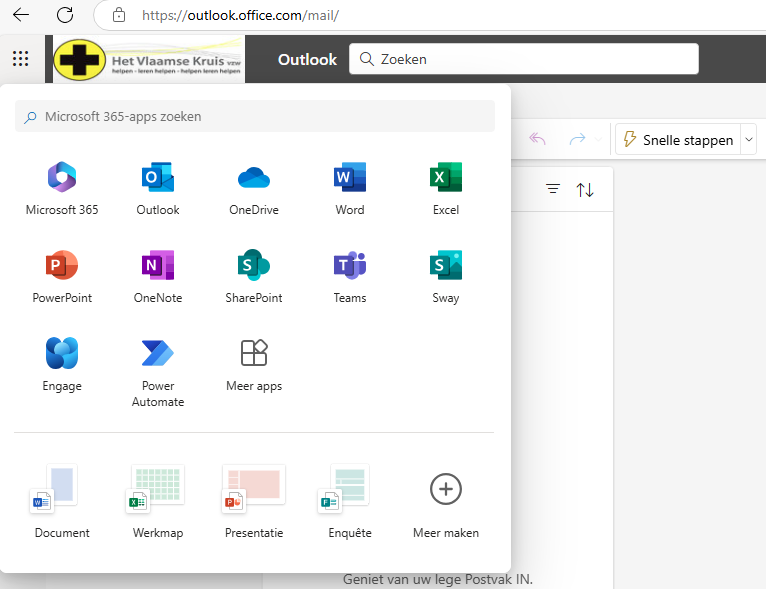Image resolution: width=766 pixels, height=589 pixels.
Task: Create a new Forms Enquête
Action: (350, 501)
